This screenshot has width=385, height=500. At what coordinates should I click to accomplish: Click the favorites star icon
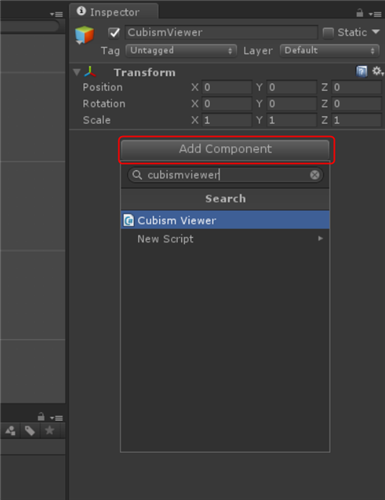(x=49, y=430)
